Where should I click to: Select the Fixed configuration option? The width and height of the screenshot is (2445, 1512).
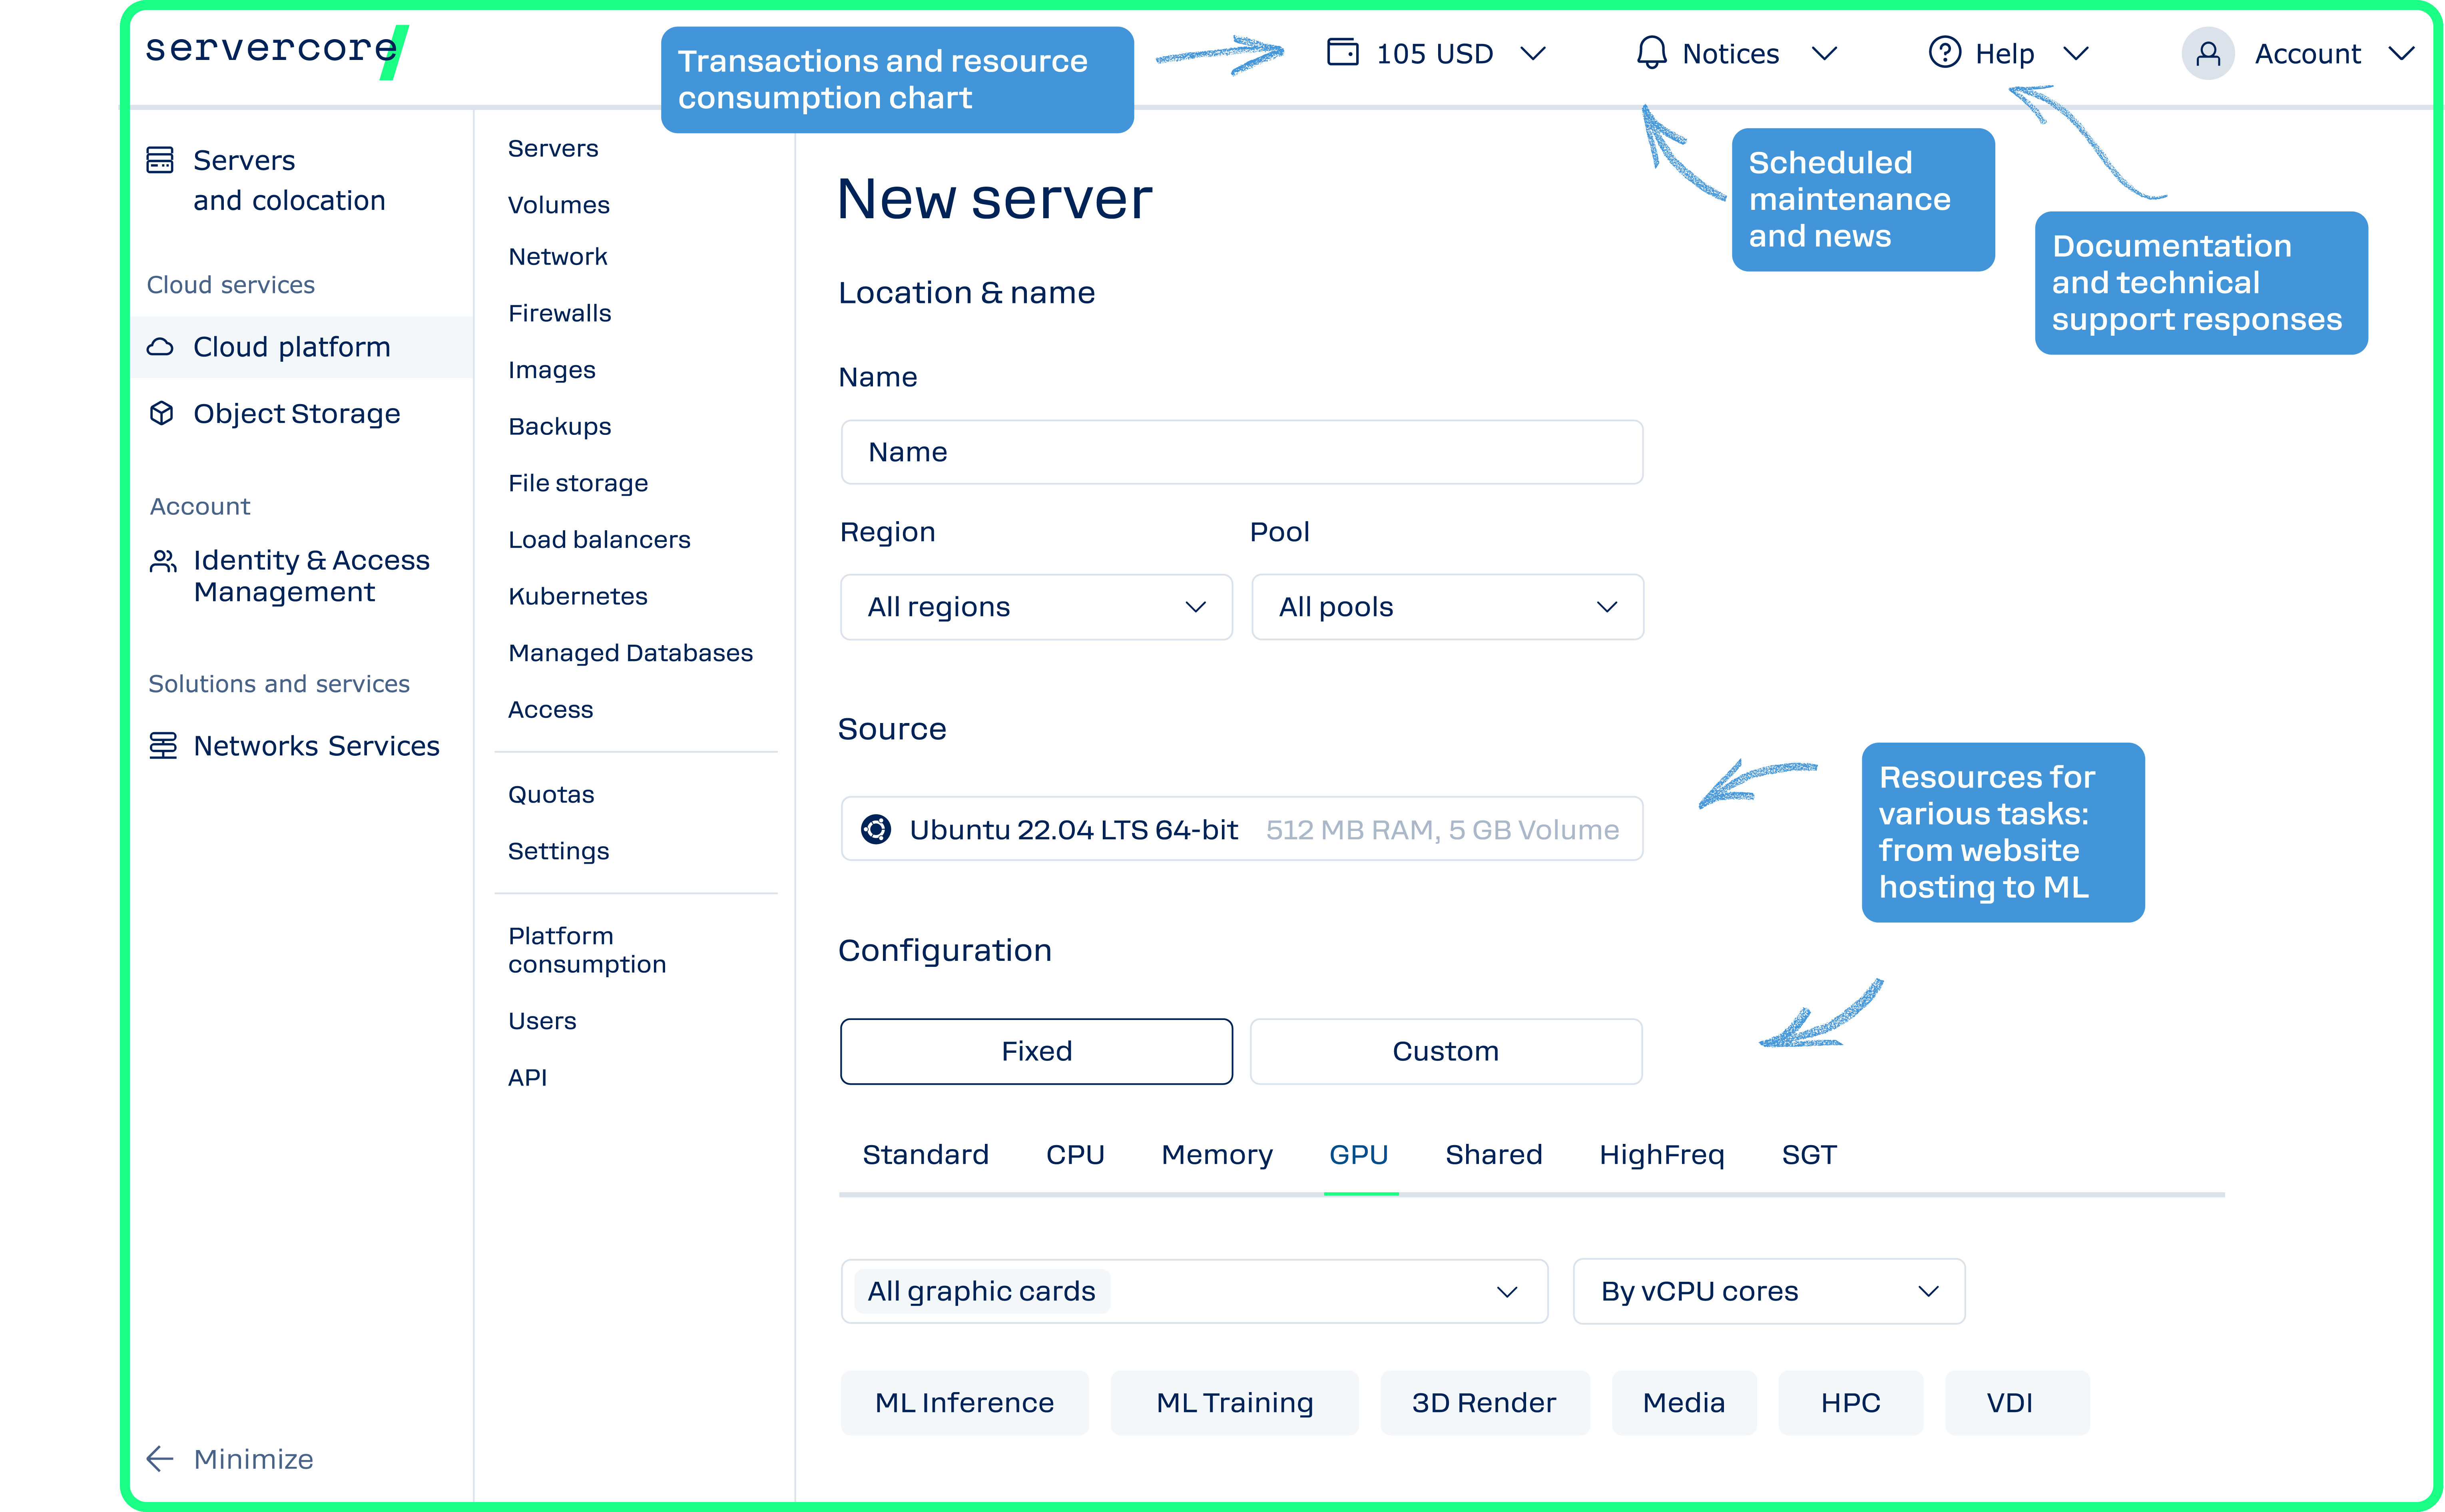[x=1036, y=1051]
